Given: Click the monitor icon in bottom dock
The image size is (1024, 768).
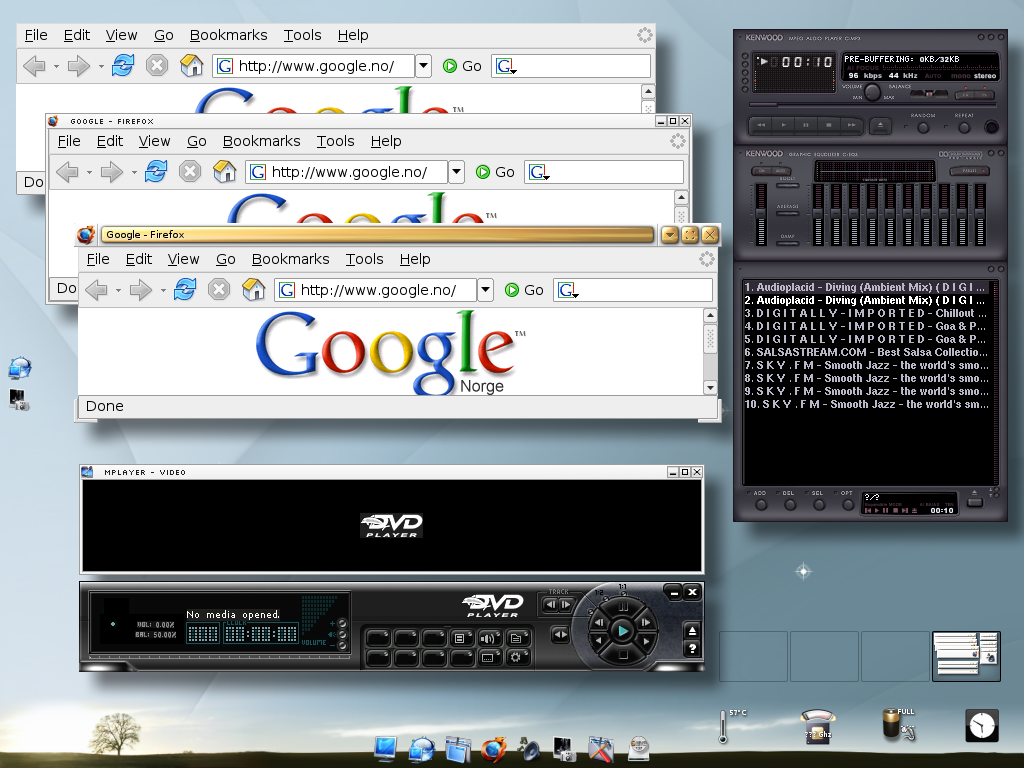Looking at the screenshot, I should point(385,748).
